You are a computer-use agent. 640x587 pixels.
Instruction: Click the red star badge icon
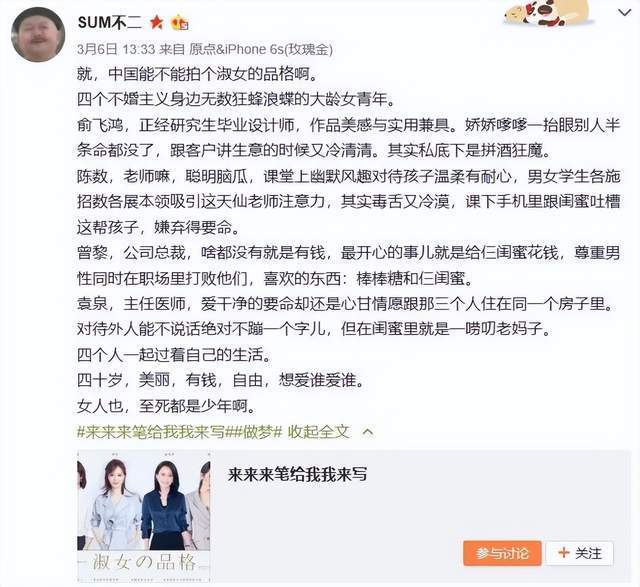point(157,22)
